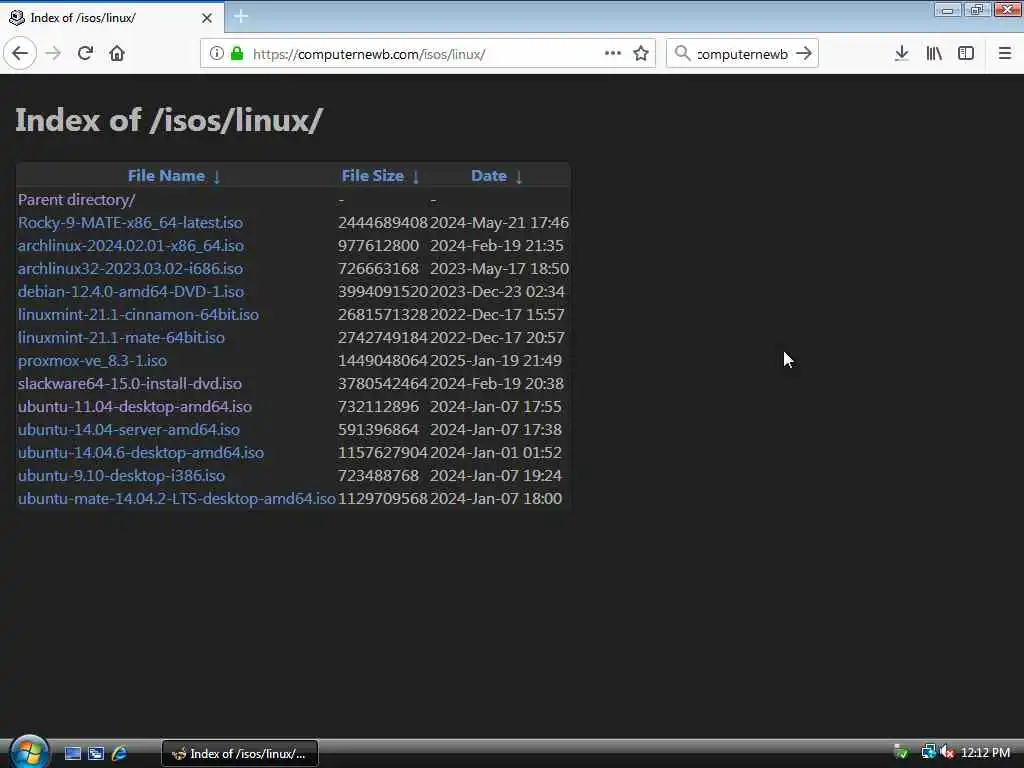This screenshot has width=1024, height=768.
Task: Open the Library bookmarks and history panel
Action: [x=934, y=54]
